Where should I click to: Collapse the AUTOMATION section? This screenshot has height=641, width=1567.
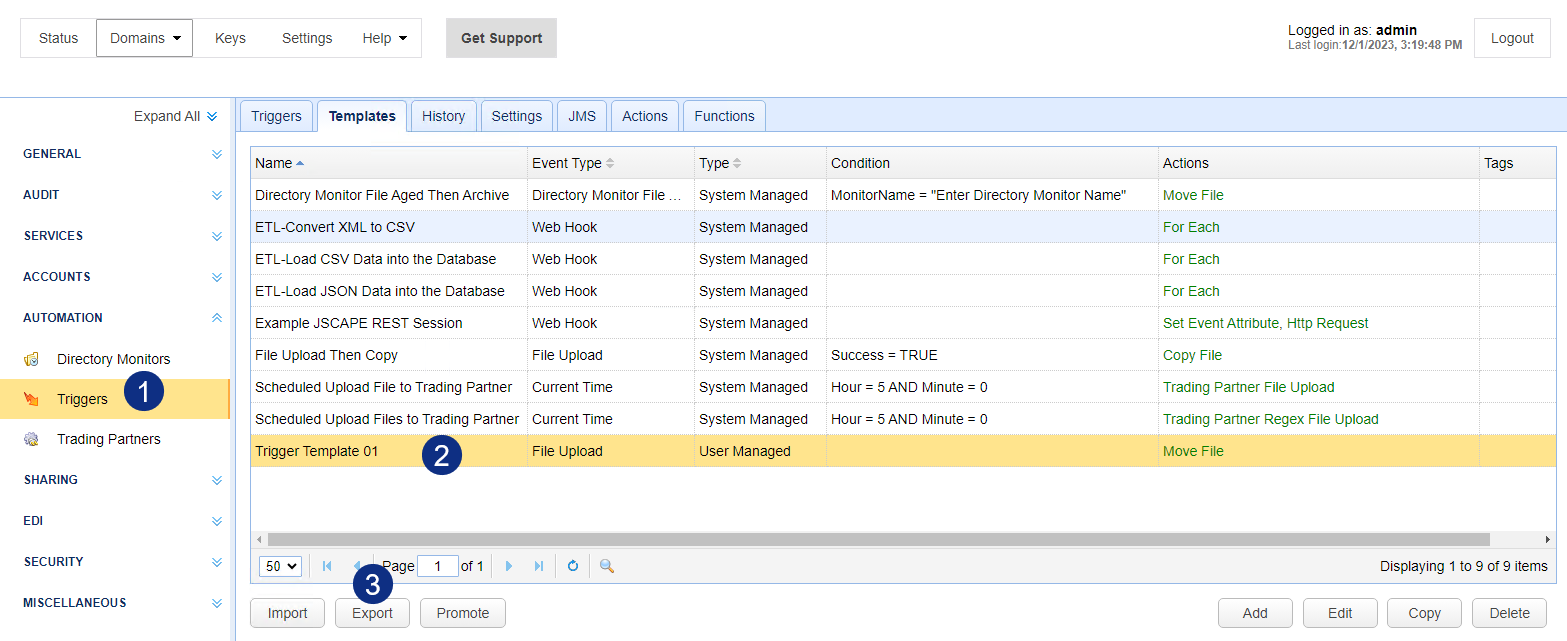216,318
